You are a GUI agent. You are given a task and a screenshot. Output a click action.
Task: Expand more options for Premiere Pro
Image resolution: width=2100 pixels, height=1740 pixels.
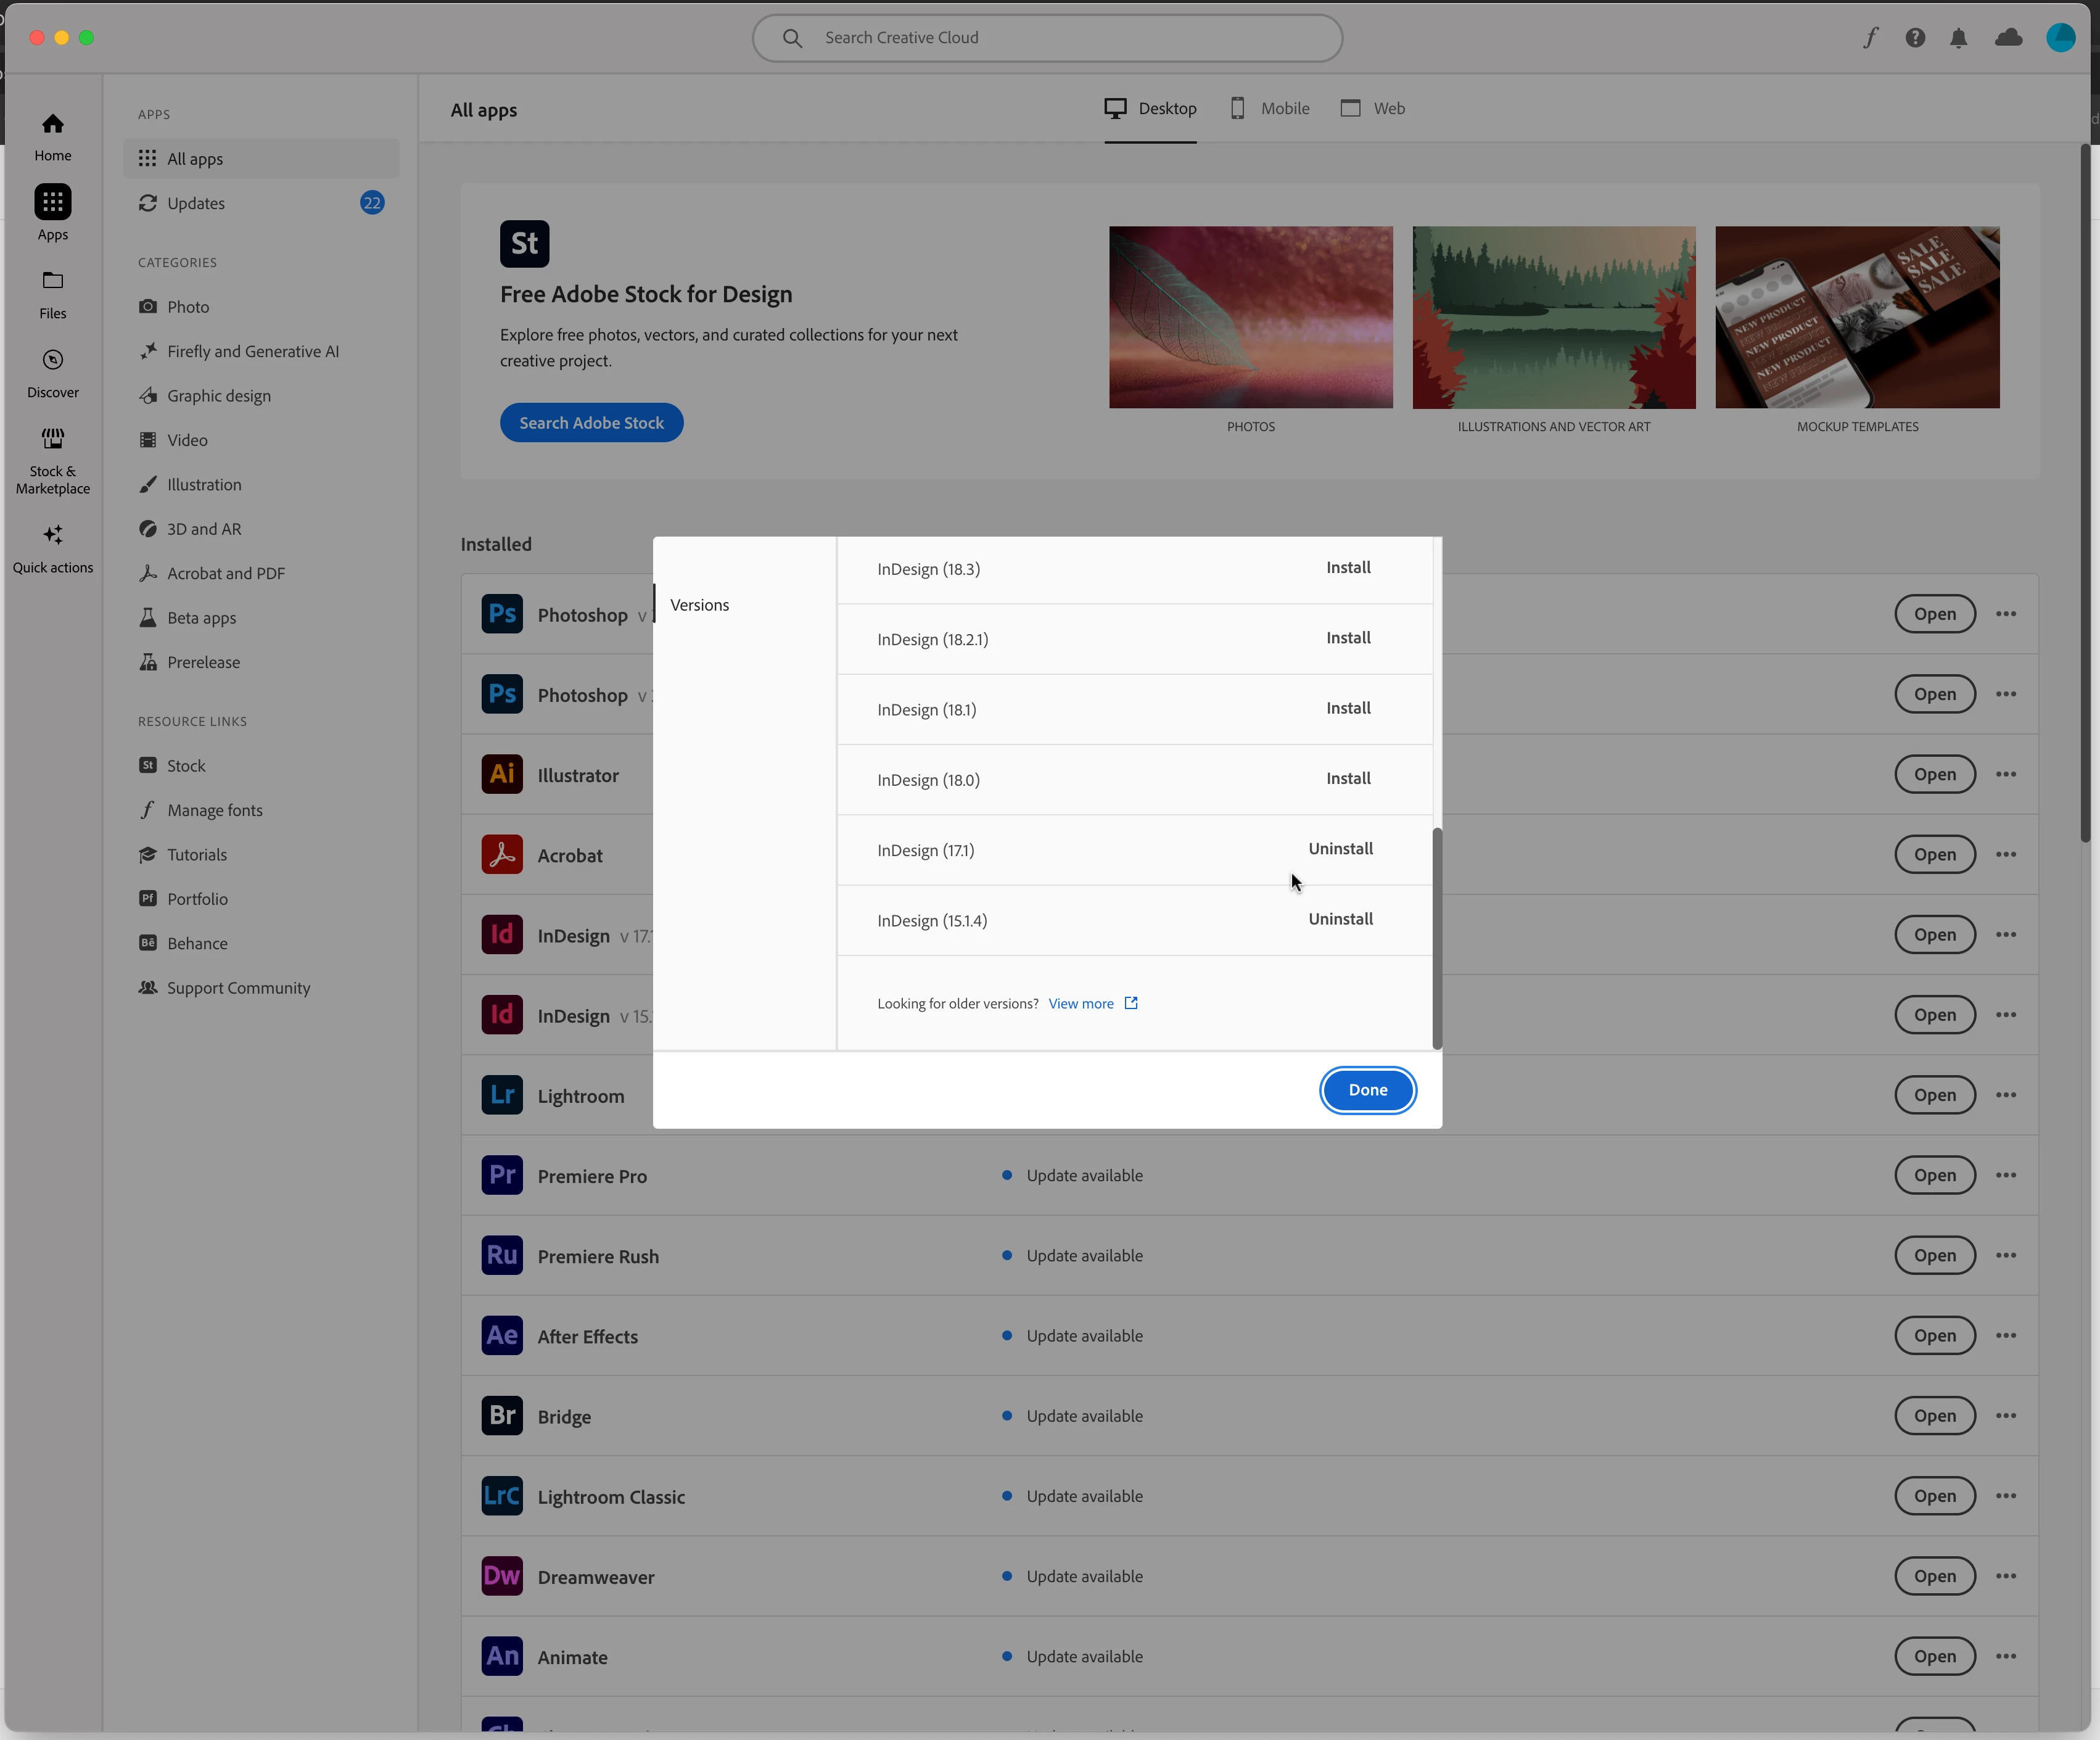pos(2005,1175)
